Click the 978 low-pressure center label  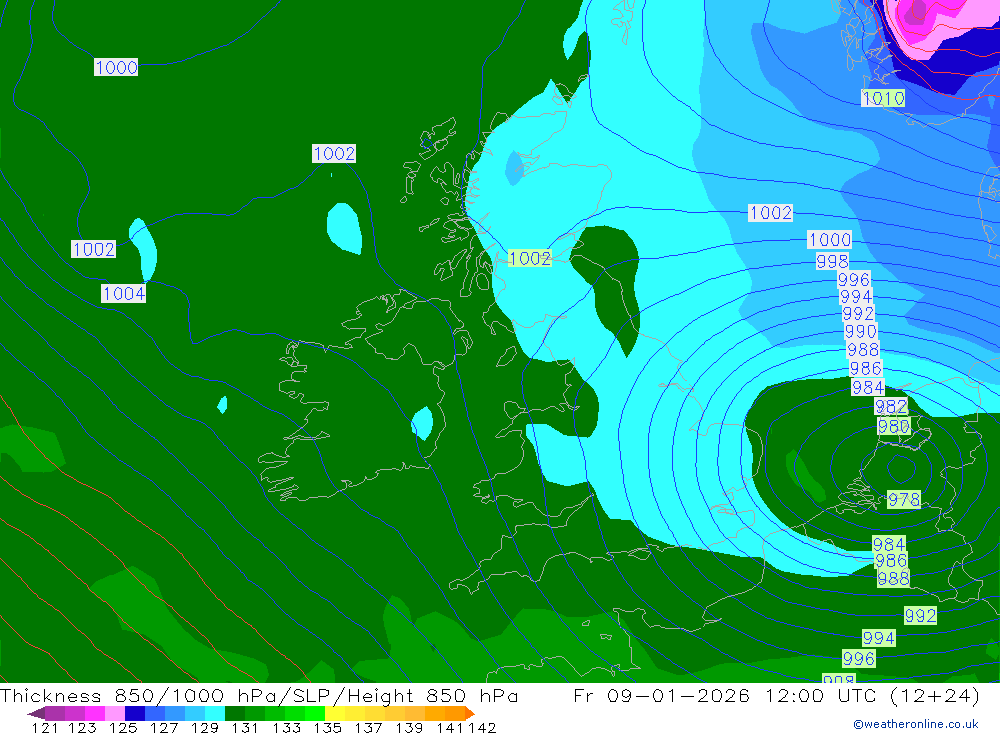pyautogui.click(x=904, y=500)
